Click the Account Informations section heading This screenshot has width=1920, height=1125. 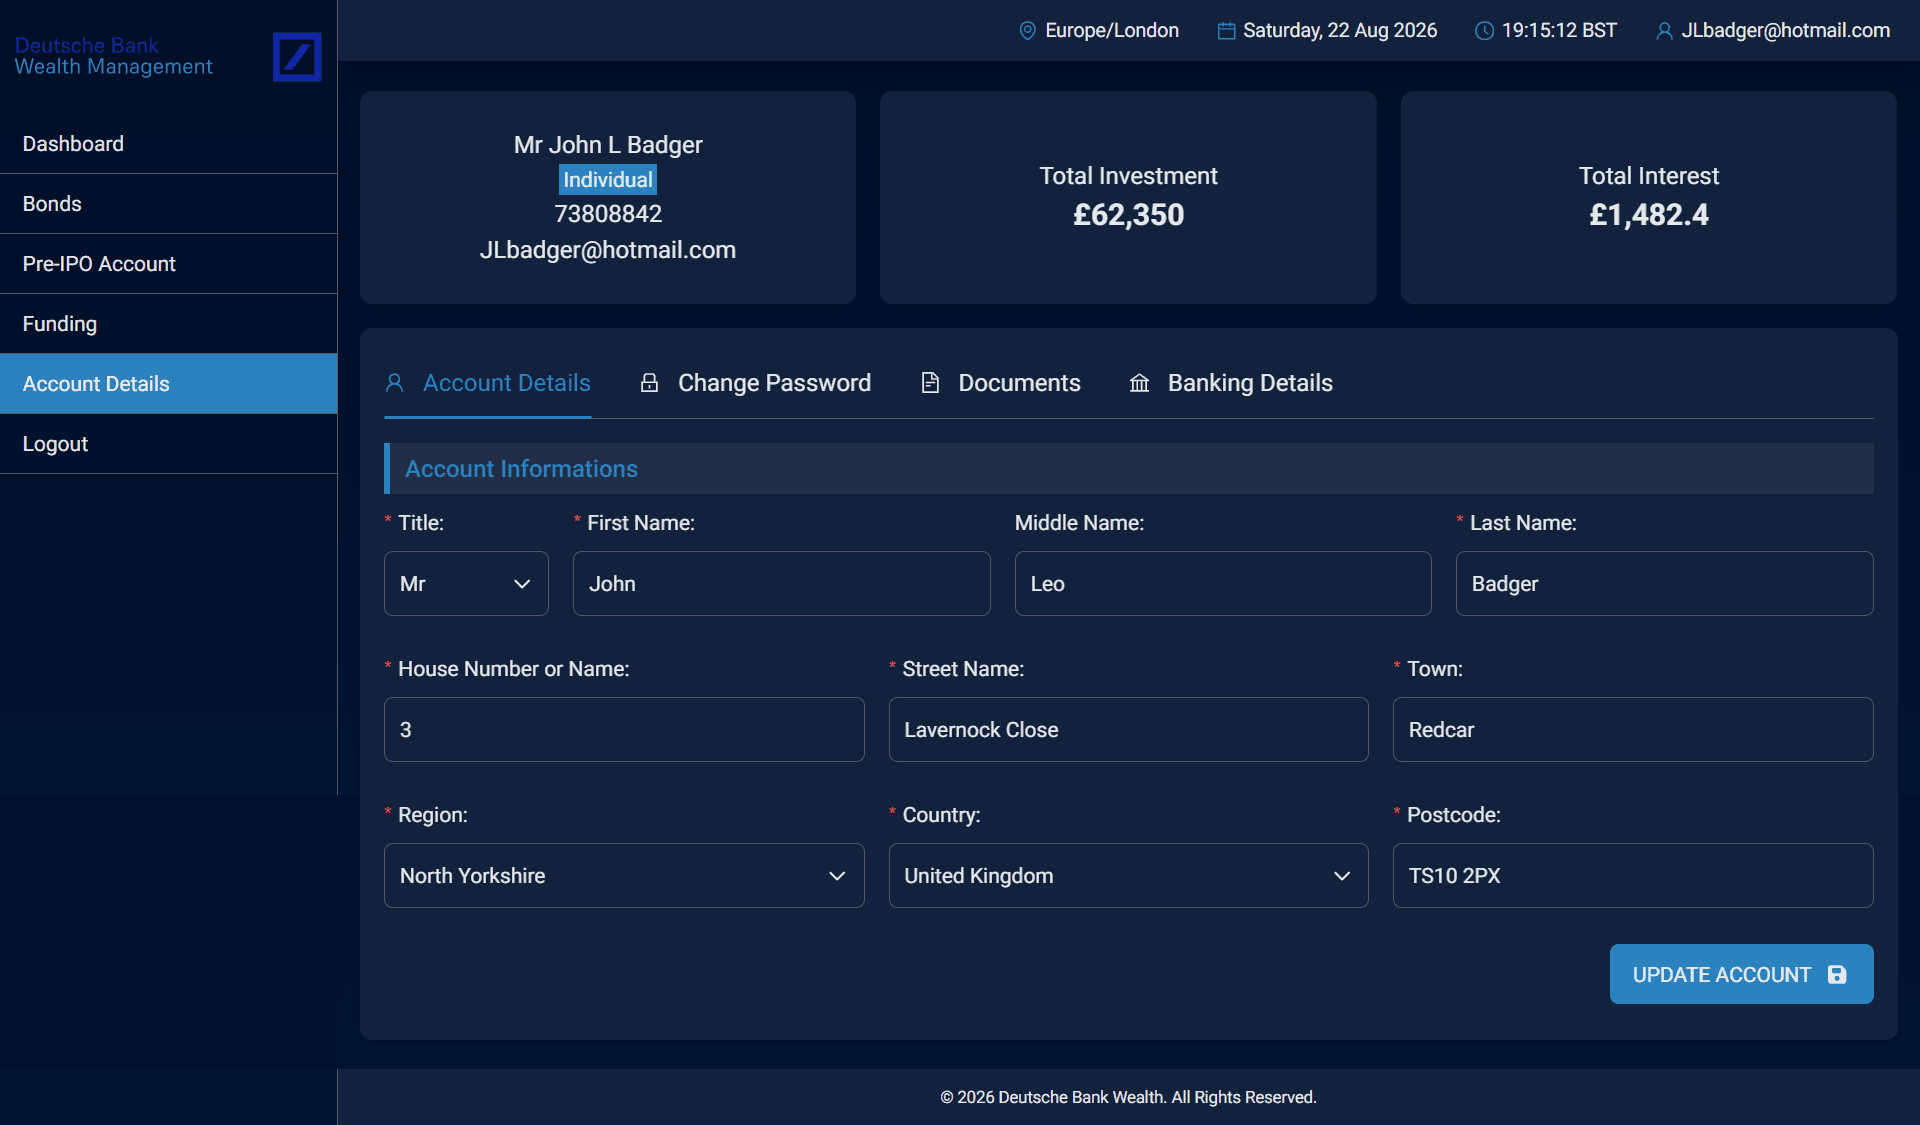click(x=521, y=469)
